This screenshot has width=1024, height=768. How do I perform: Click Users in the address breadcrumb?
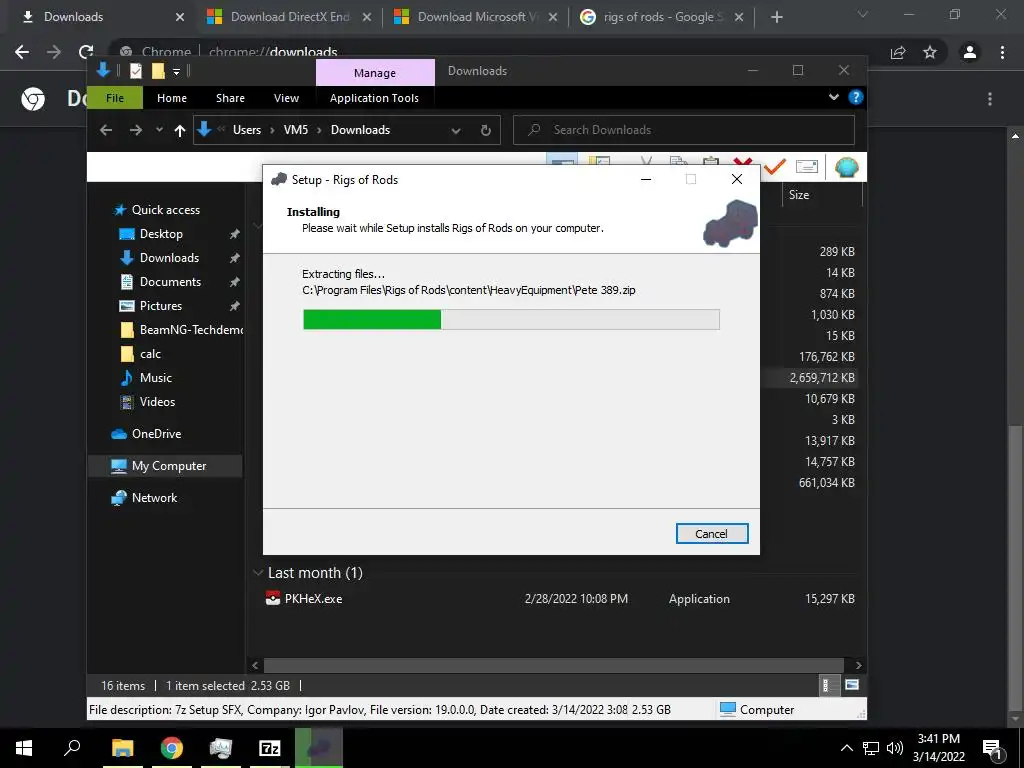[247, 130]
